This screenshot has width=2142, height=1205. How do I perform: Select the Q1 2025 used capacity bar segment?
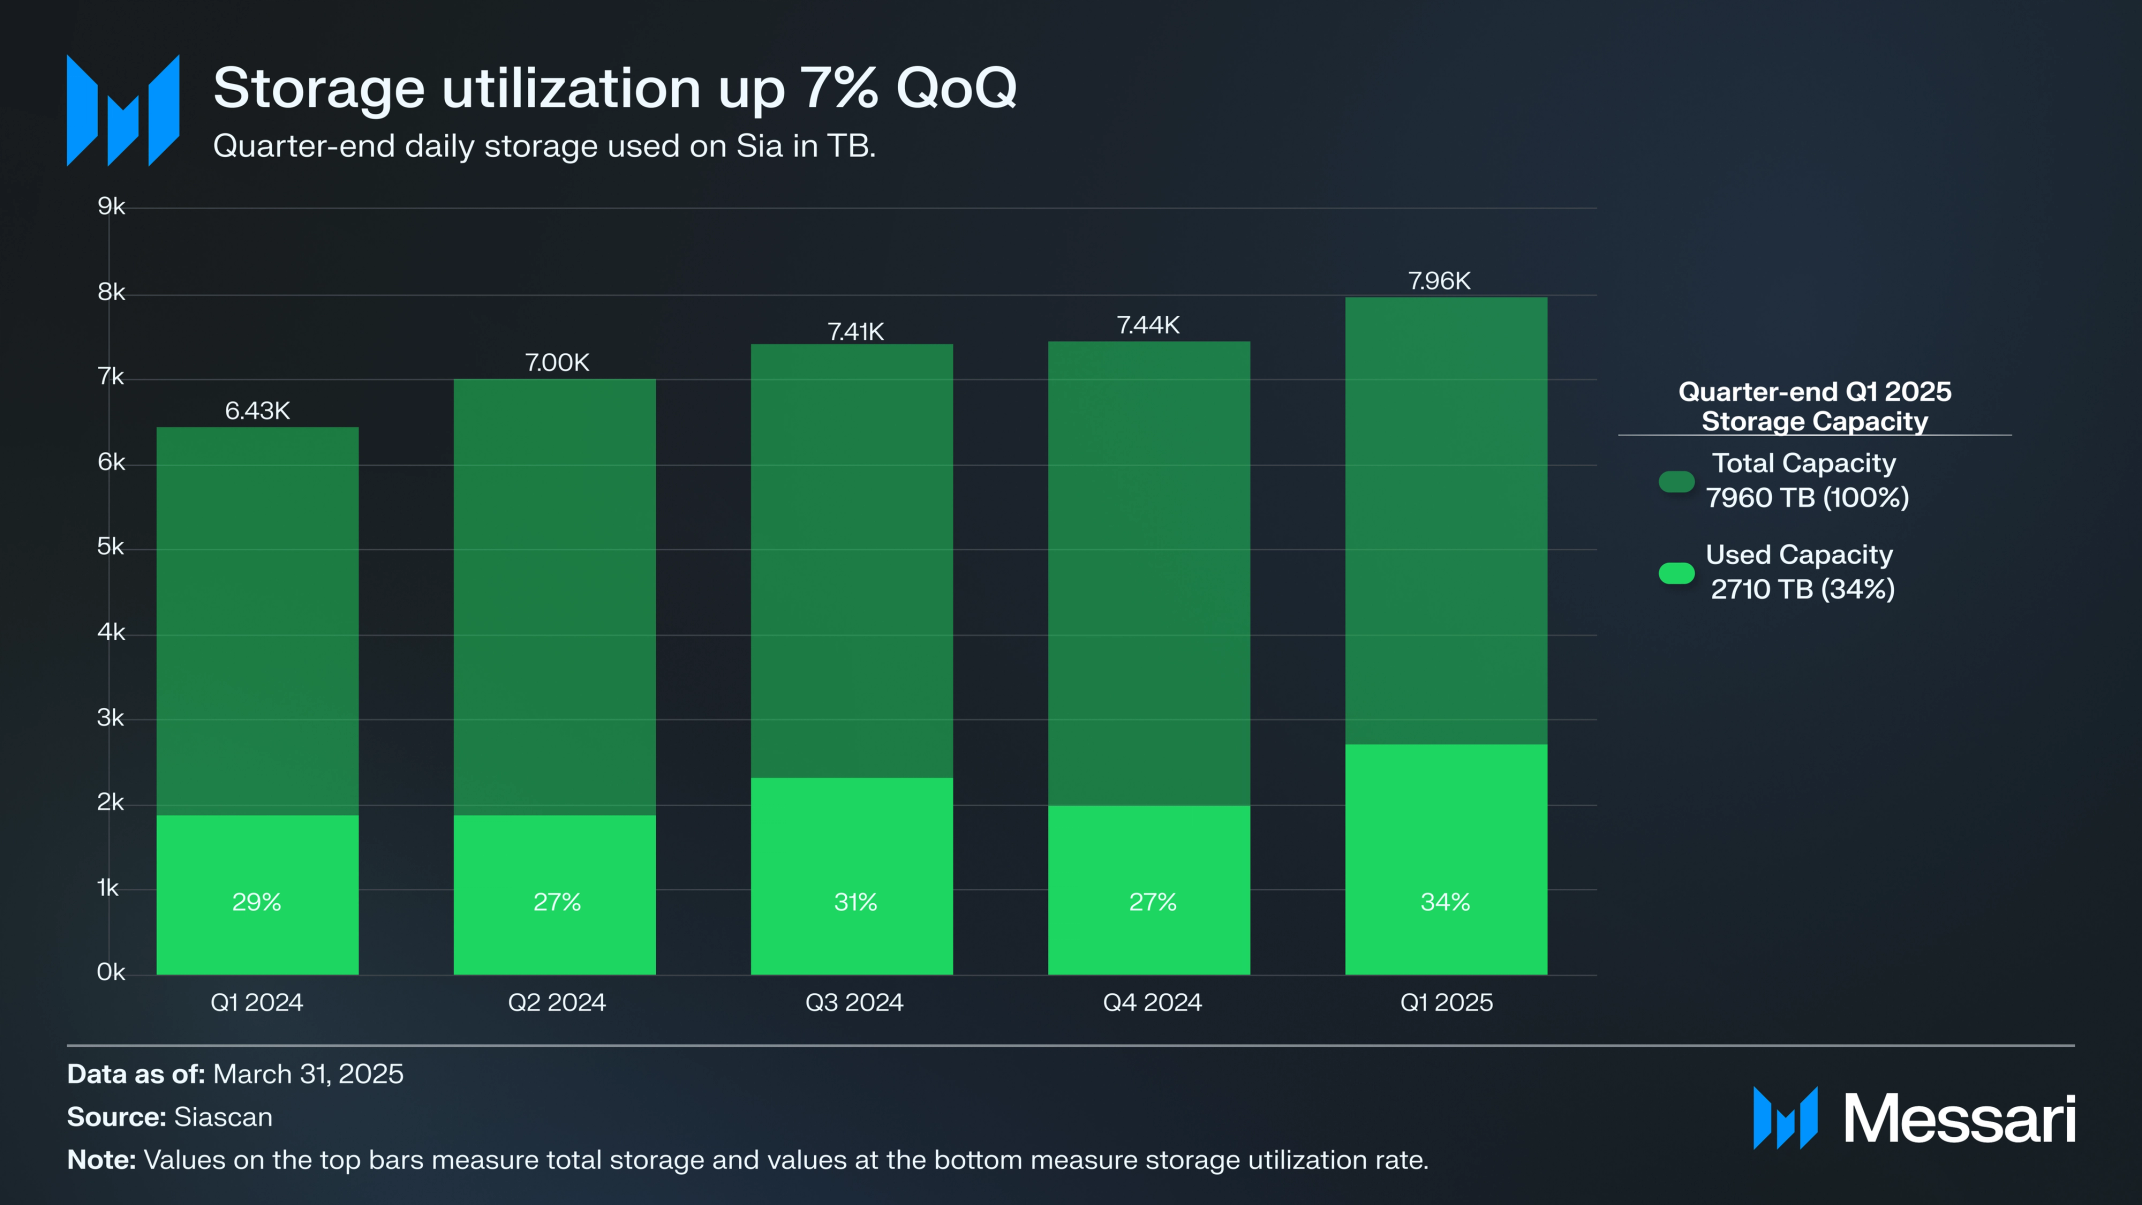1446,859
